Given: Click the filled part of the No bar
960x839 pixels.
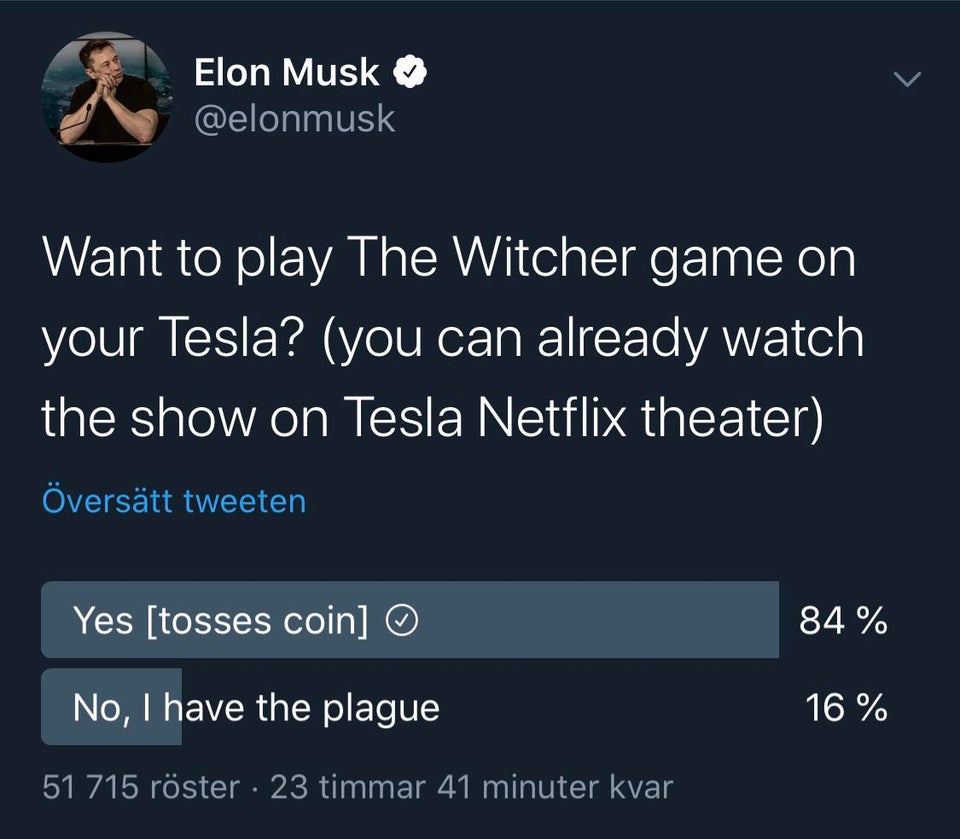Looking at the screenshot, I should coord(111,708).
